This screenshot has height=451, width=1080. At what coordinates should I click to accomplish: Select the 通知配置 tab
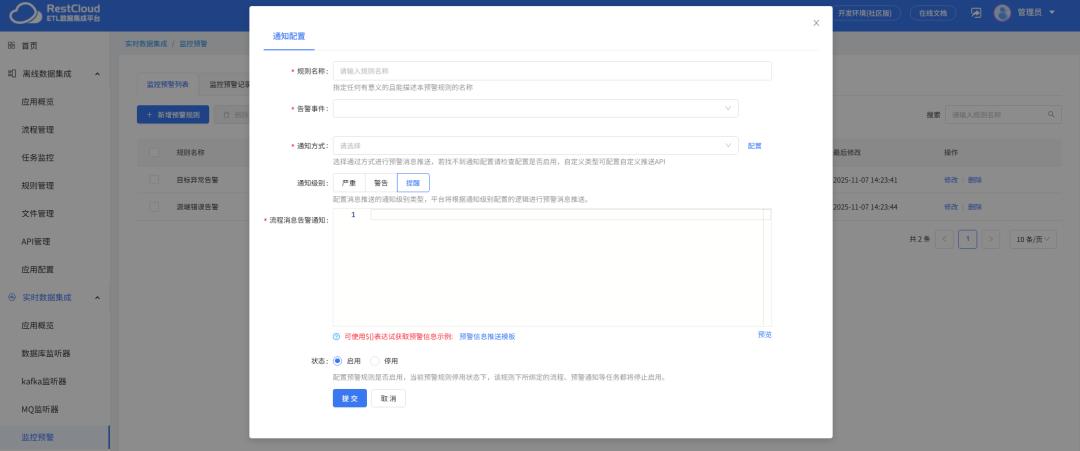(289, 36)
